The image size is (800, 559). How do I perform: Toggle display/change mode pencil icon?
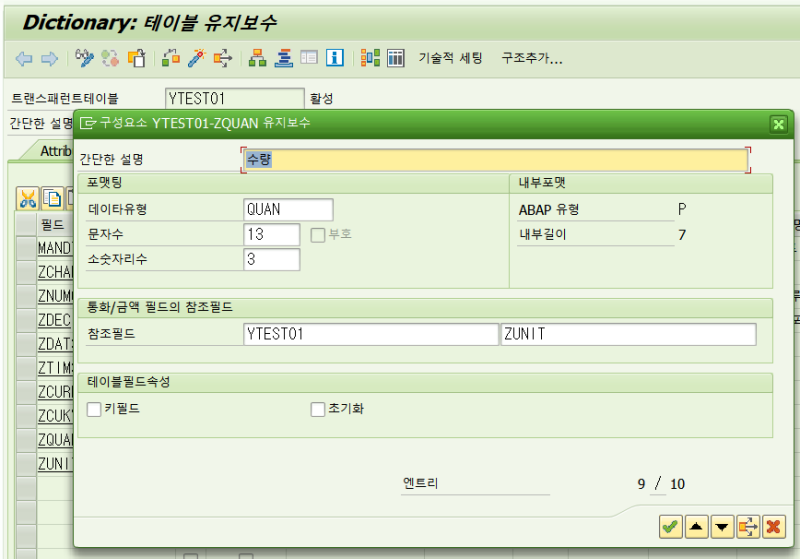tap(84, 58)
